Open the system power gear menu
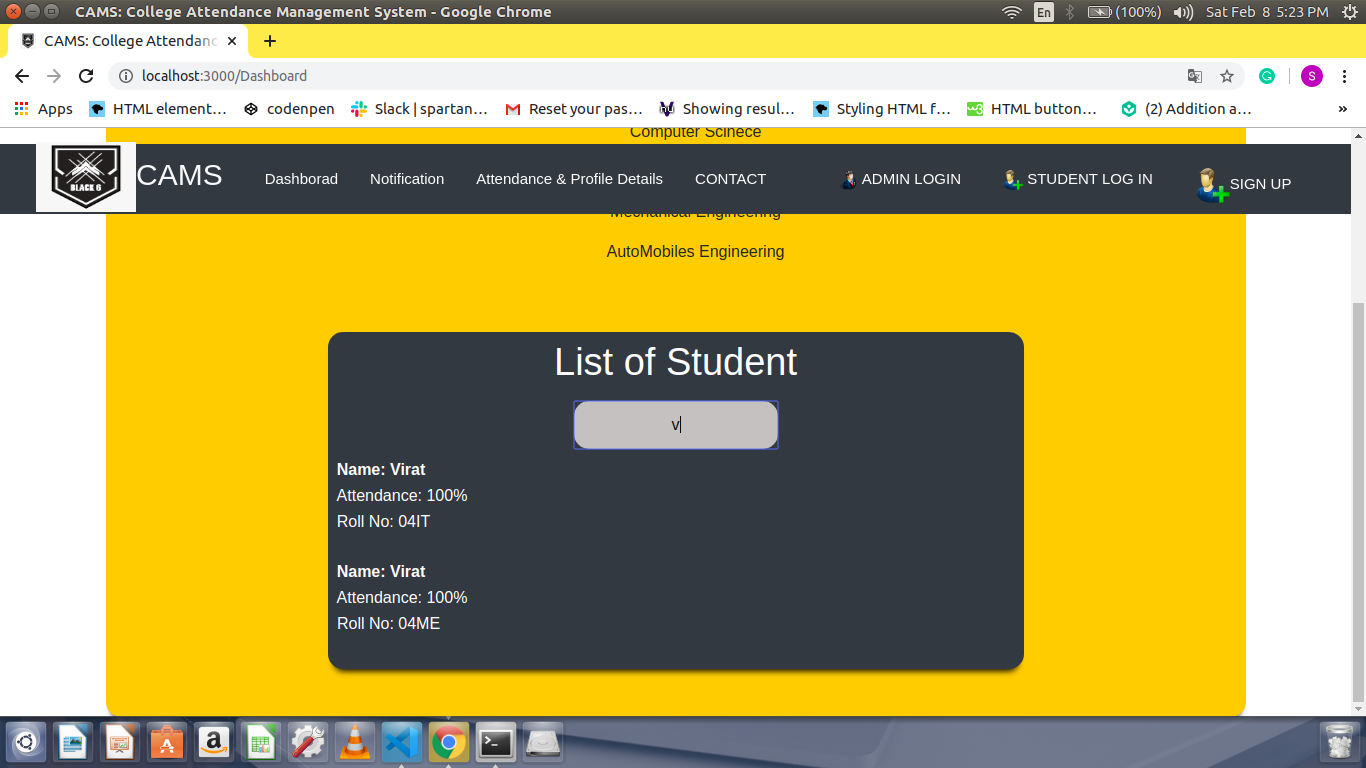The image size is (1366, 768). click(x=1349, y=12)
